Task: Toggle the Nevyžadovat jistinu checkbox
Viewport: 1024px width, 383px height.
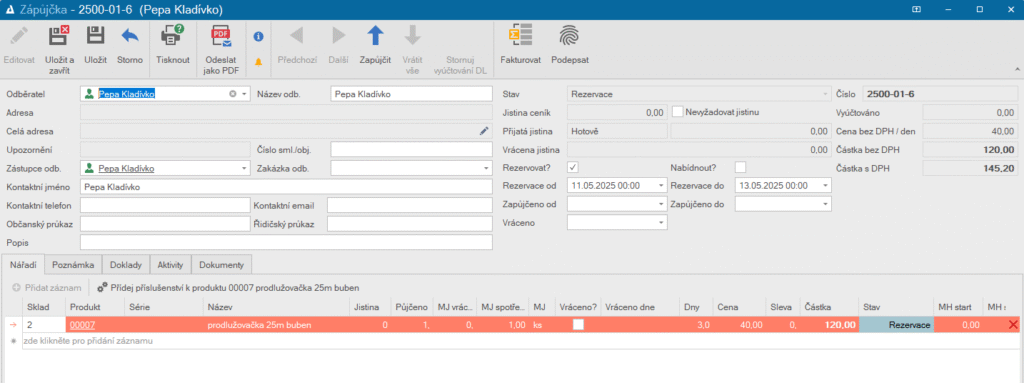Action: click(677, 112)
